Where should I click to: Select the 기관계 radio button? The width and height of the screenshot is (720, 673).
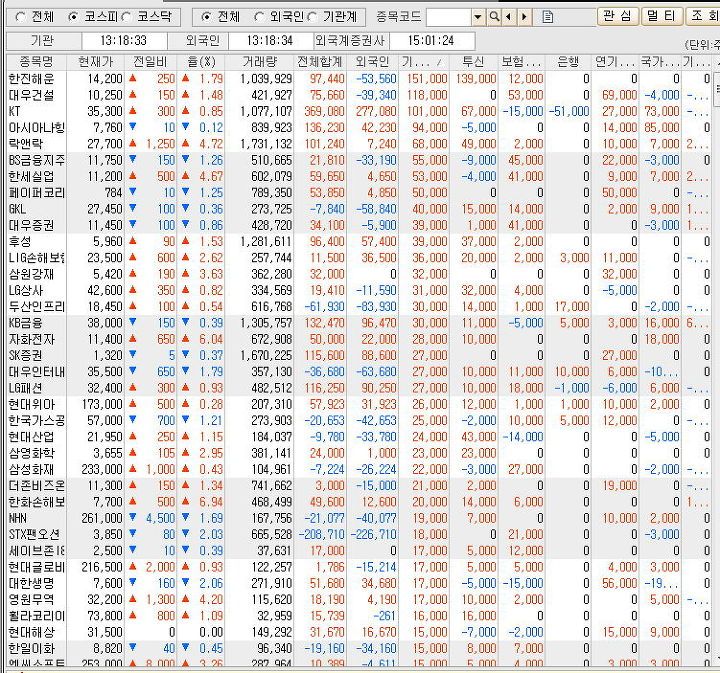[312, 17]
